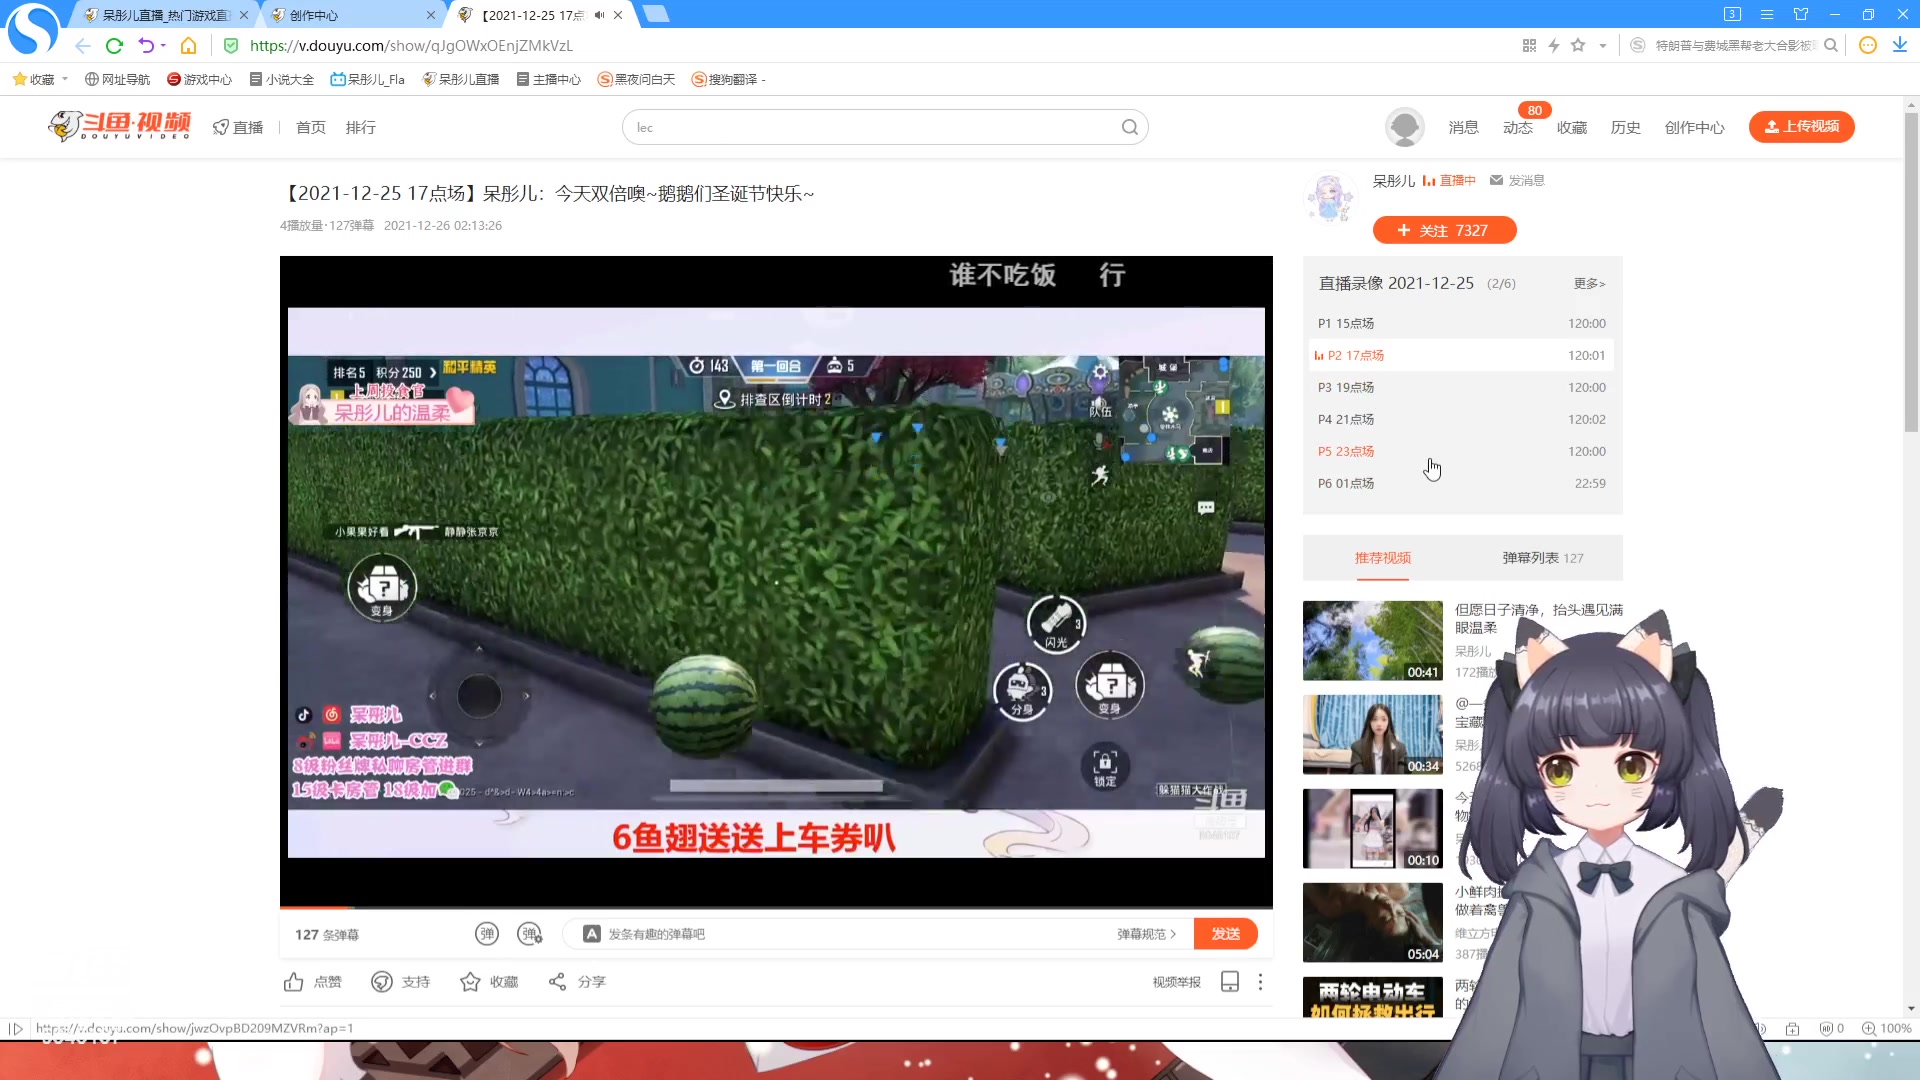Open 网址导航 bookmark

pos(117,79)
